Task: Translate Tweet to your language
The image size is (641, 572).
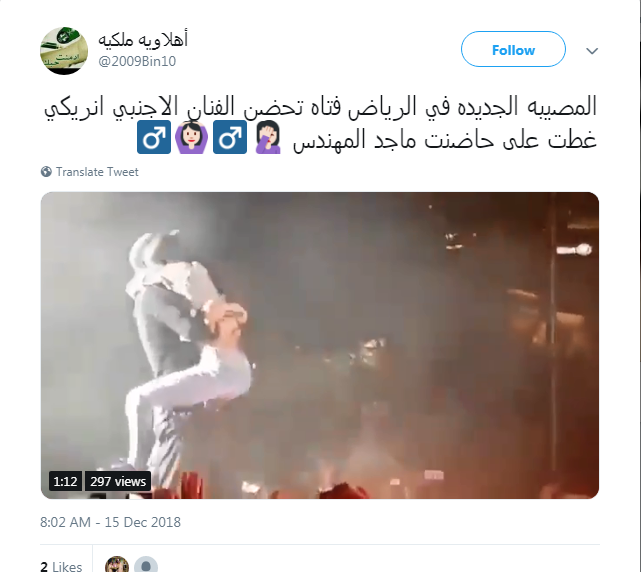Action: (x=97, y=172)
